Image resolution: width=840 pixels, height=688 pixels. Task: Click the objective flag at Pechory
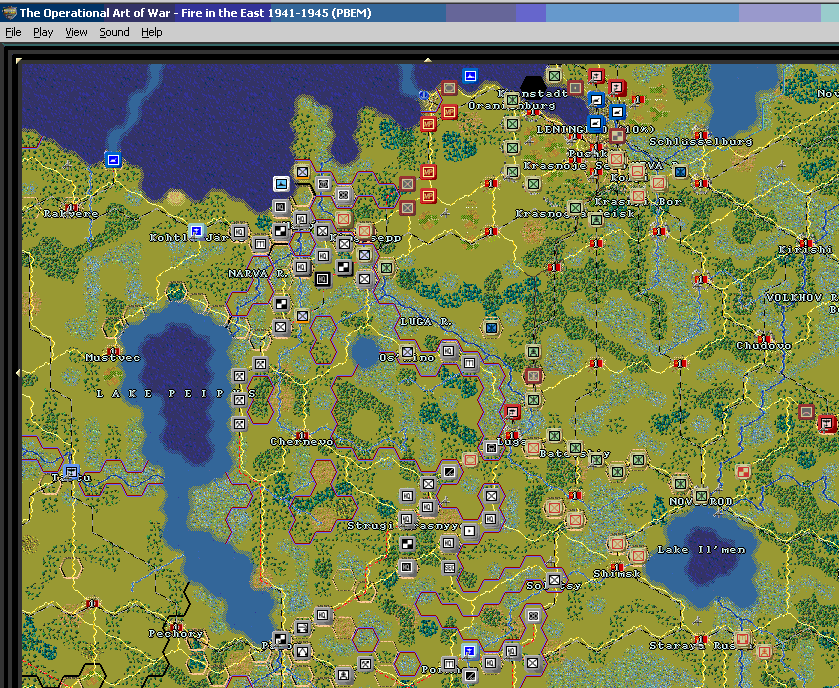tap(176, 627)
